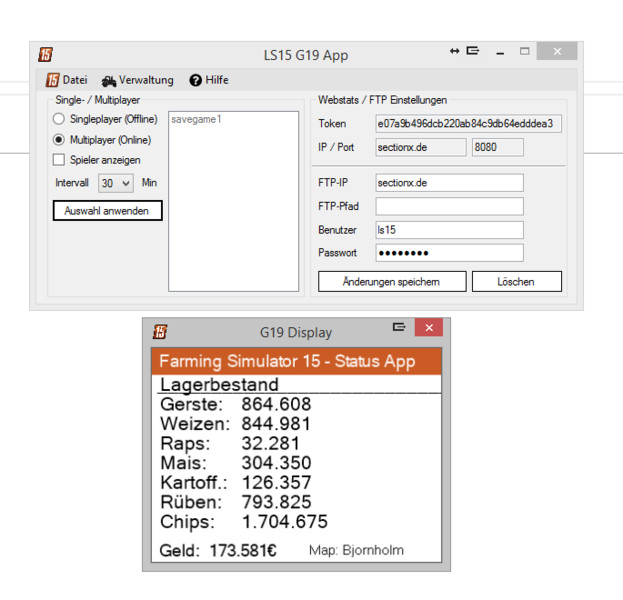Click the Passwort field
The width and height of the screenshot is (623, 600).
point(449,253)
